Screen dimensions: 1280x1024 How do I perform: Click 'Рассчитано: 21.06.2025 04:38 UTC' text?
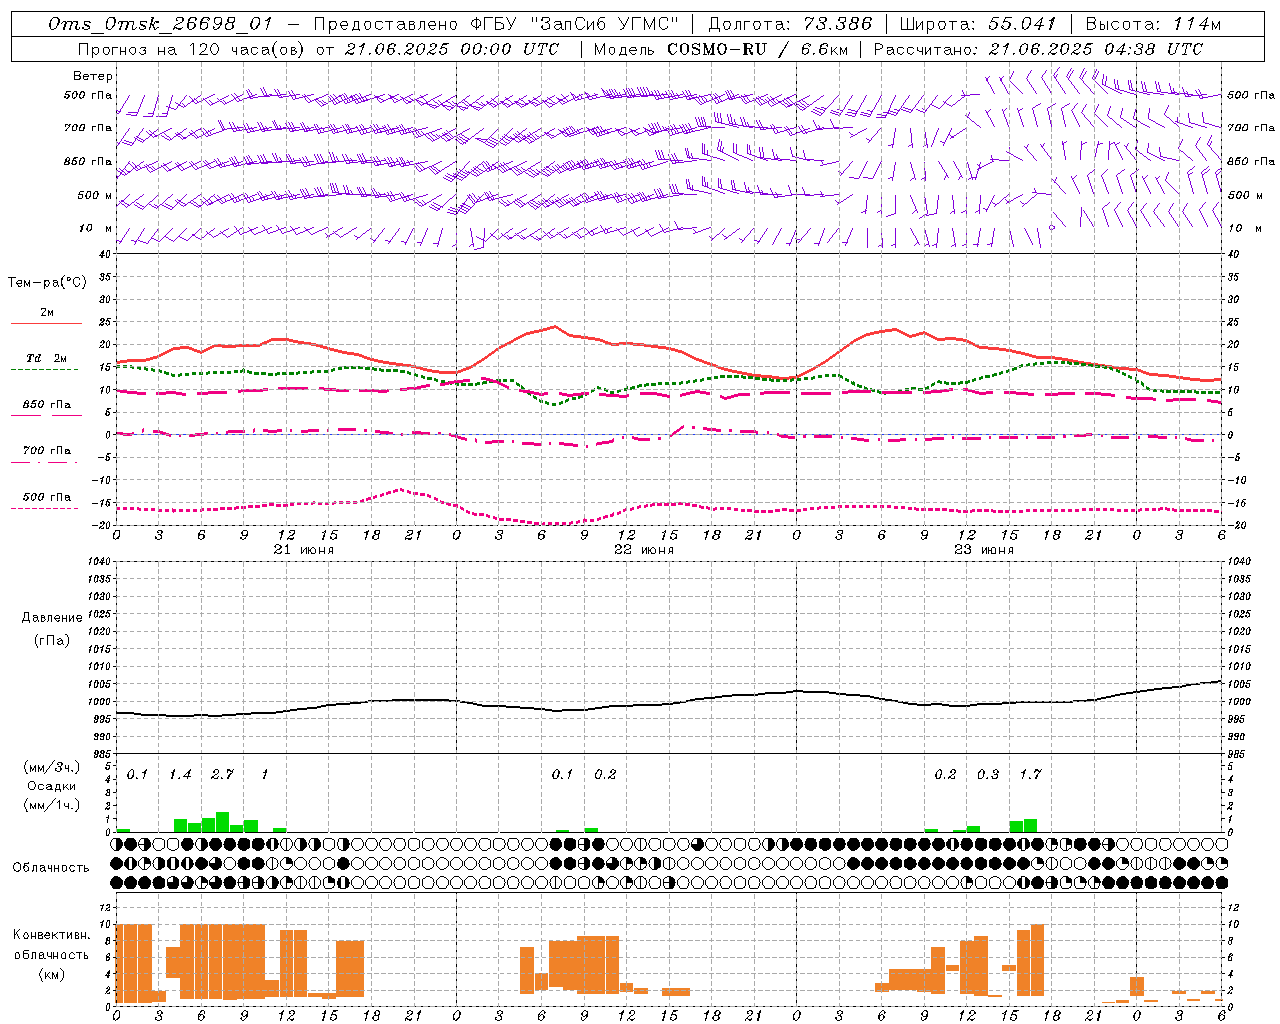(1038, 49)
